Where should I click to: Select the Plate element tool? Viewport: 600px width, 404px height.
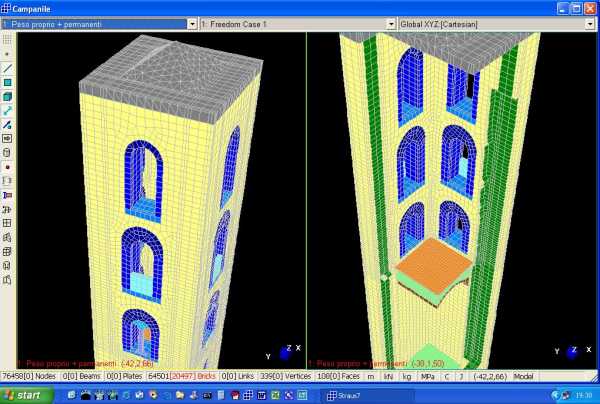[x=8, y=82]
